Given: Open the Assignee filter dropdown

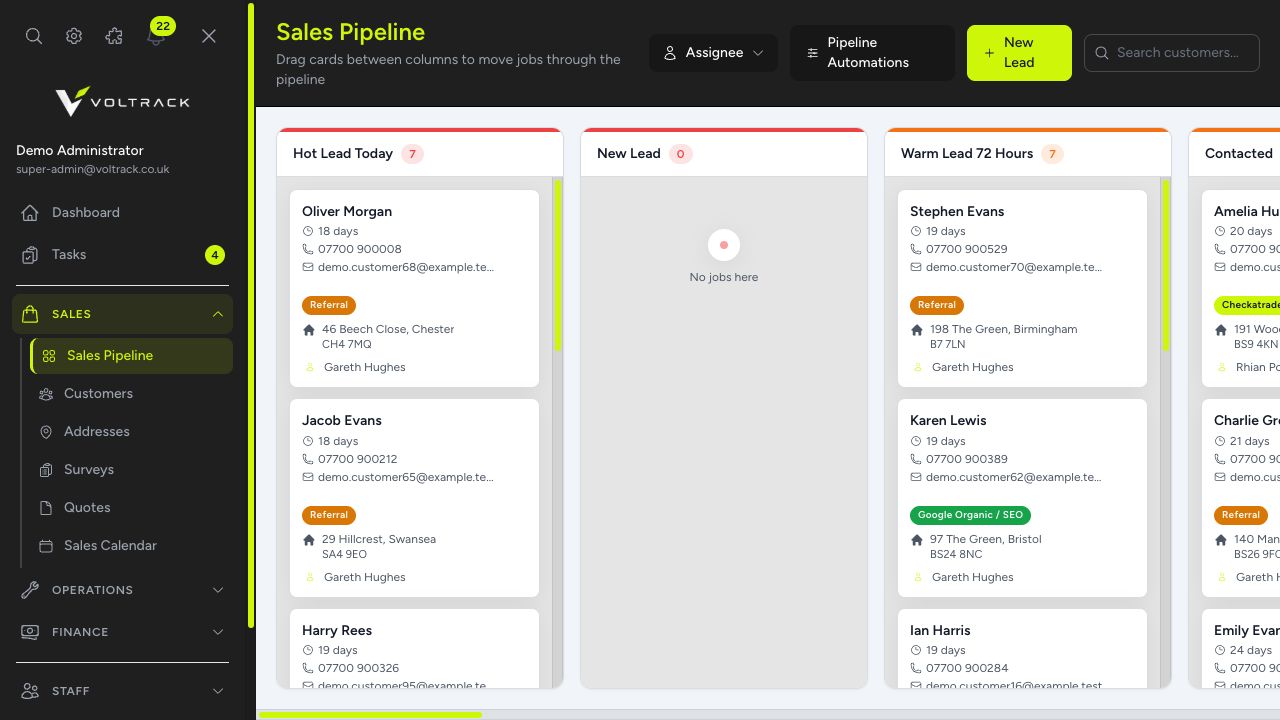Looking at the screenshot, I should tap(714, 53).
